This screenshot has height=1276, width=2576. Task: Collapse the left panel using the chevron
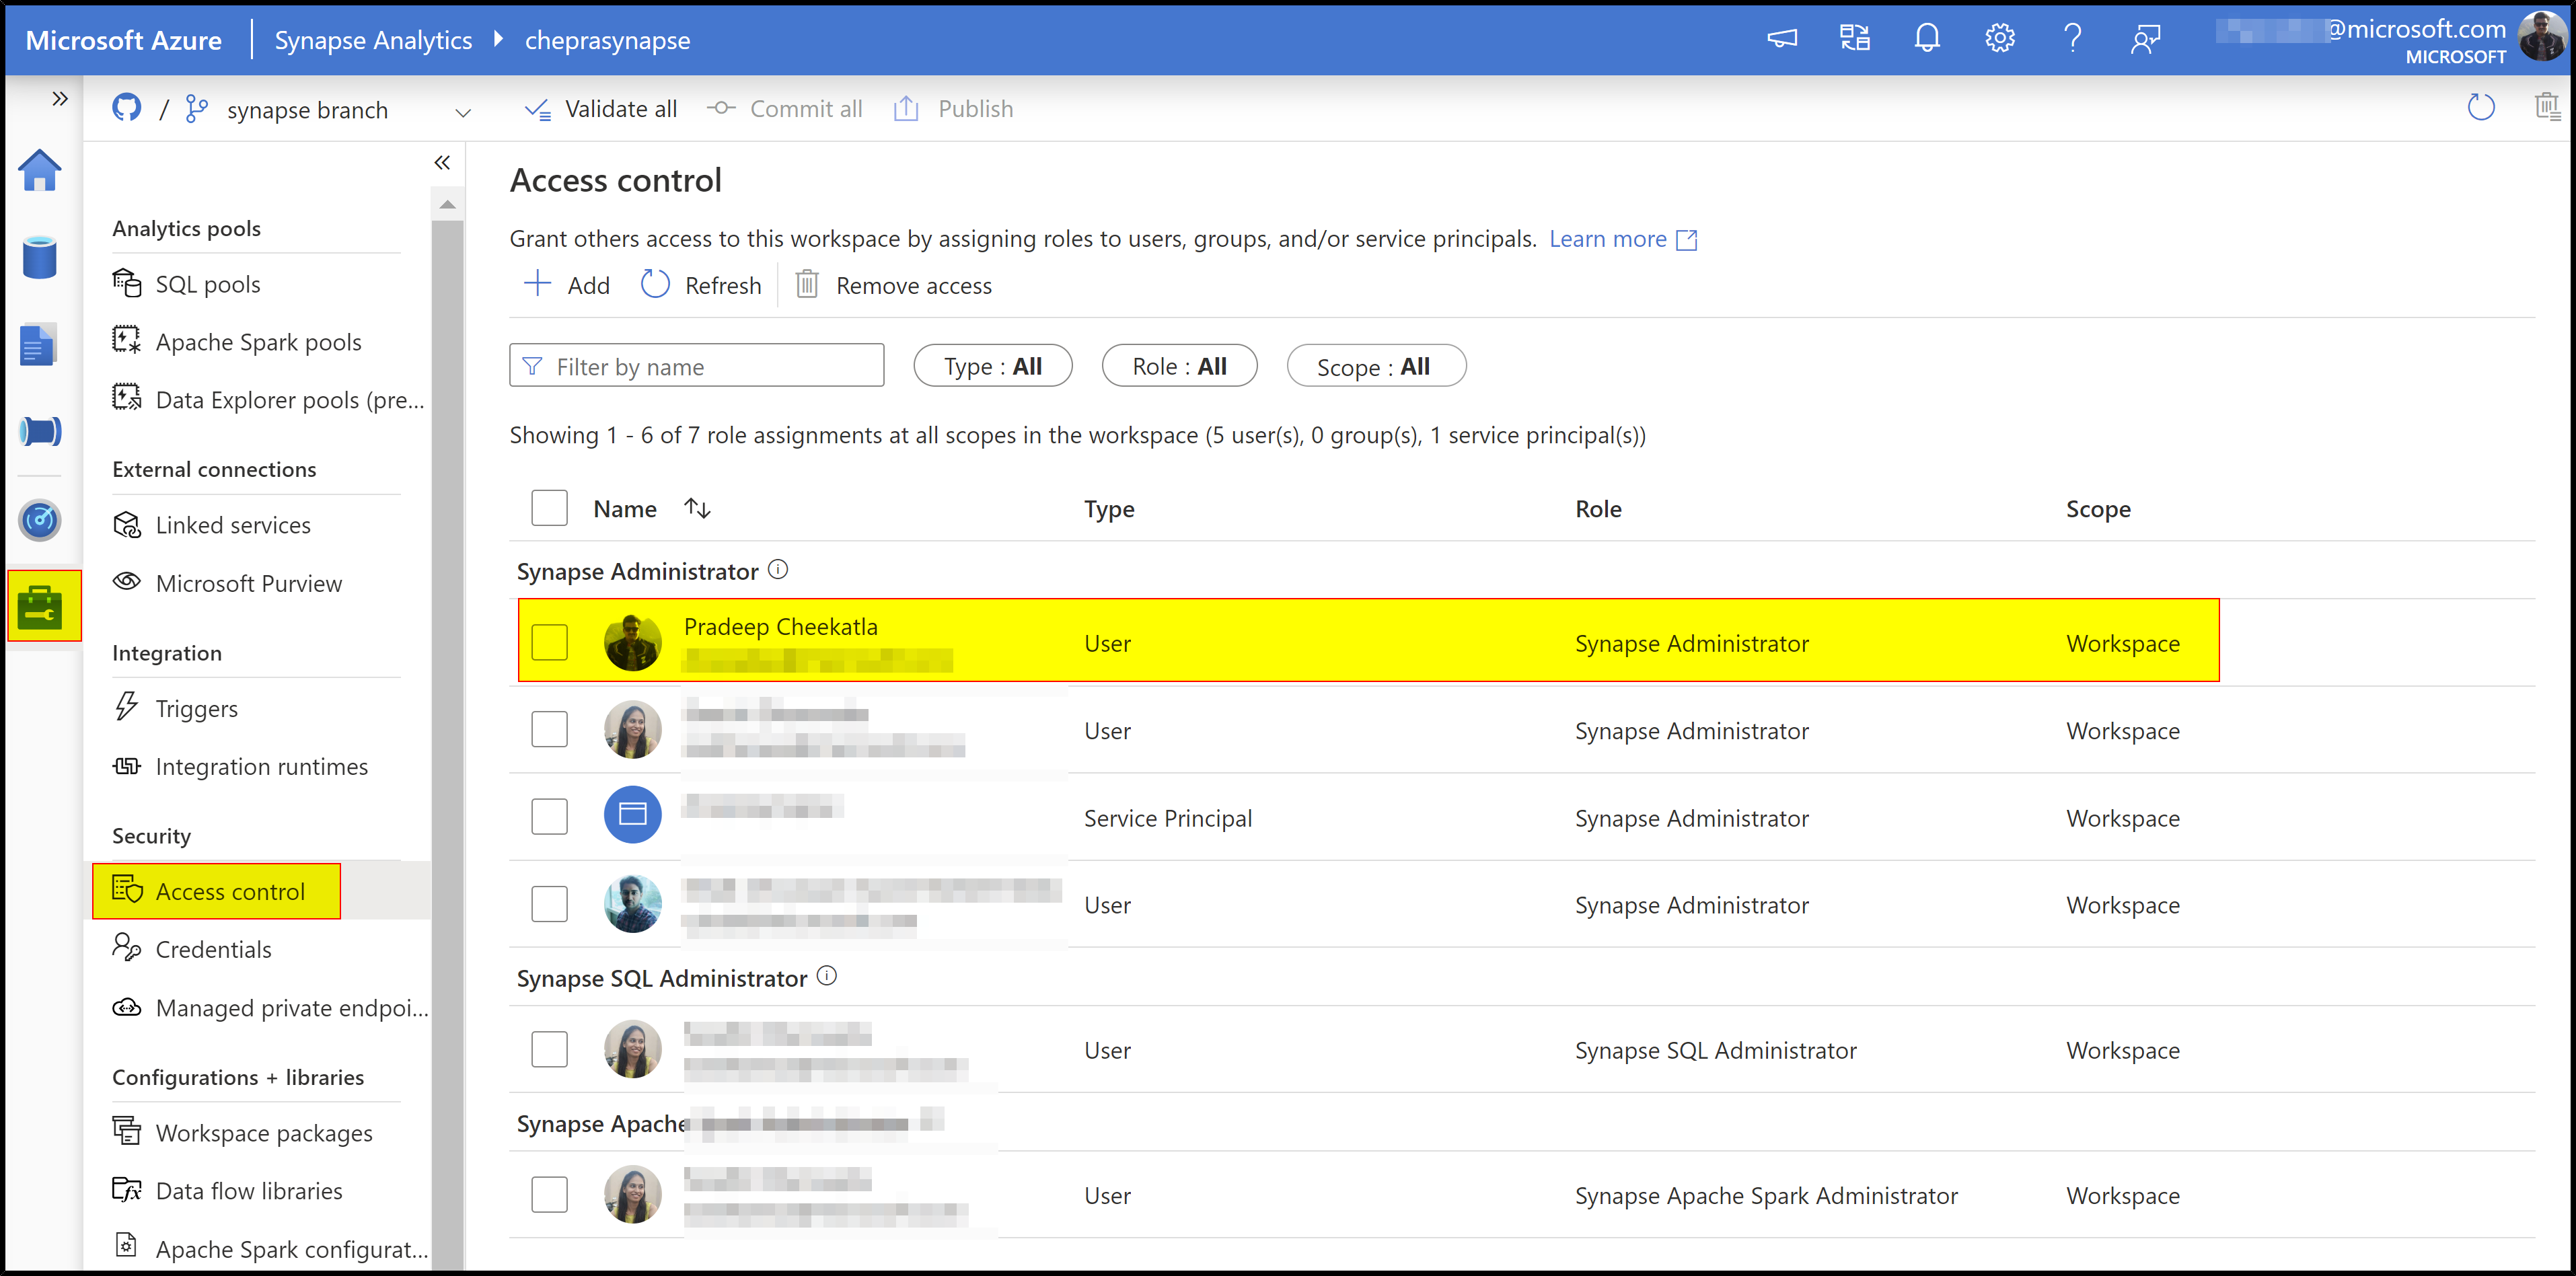click(x=442, y=162)
